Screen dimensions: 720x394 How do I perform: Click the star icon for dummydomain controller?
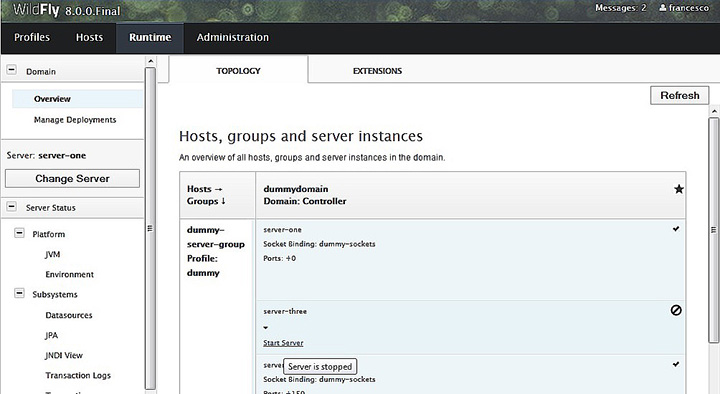pos(679,189)
